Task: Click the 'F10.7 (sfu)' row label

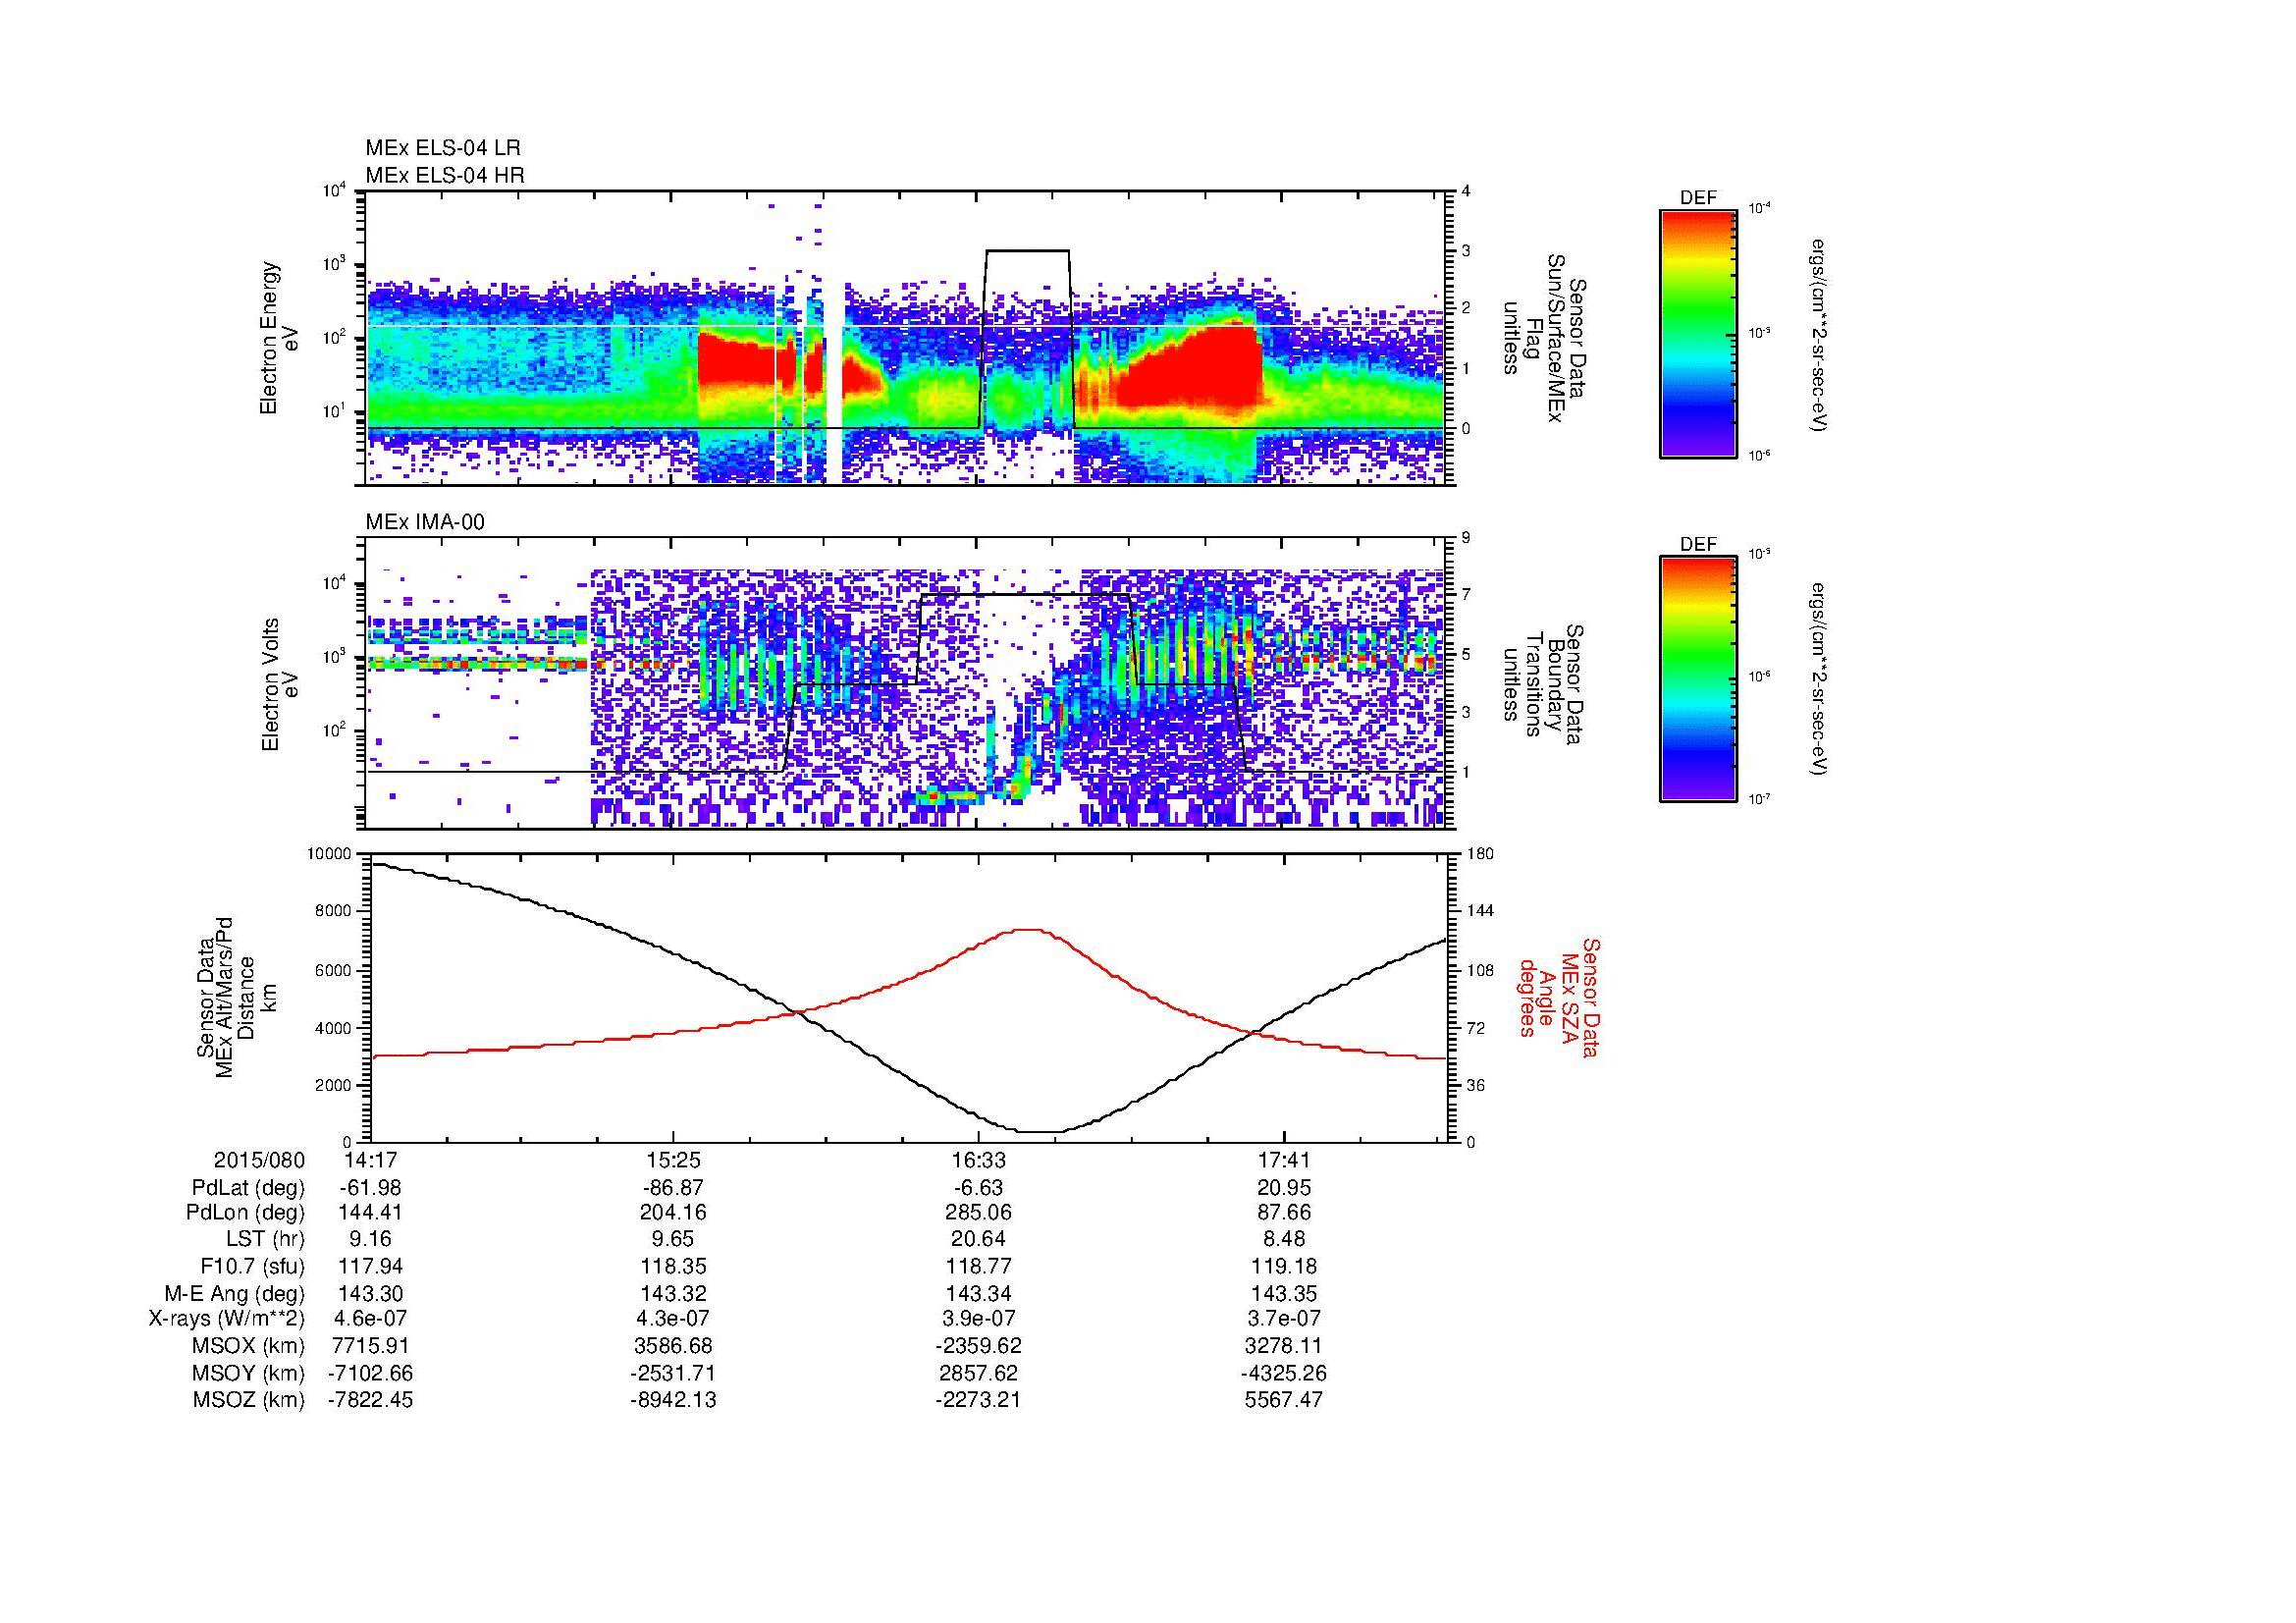Action: (x=252, y=1267)
